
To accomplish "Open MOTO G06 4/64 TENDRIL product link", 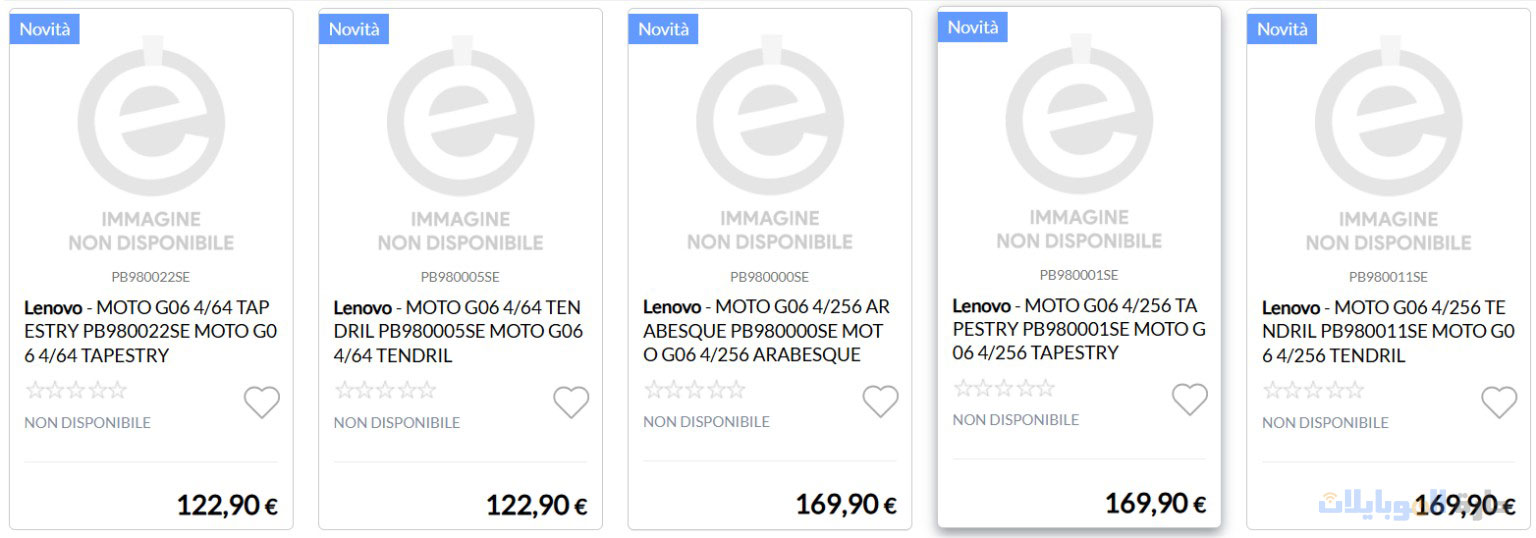I will tap(459, 331).
